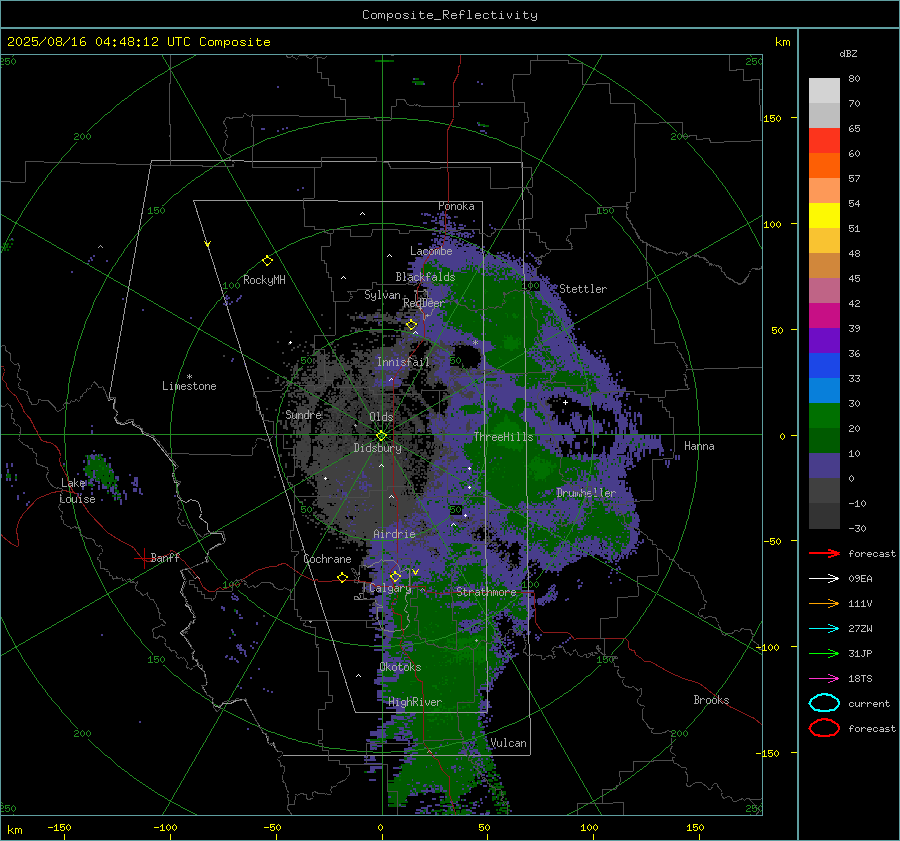Click the ThreeHills label
The width and height of the screenshot is (900, 841).
503,437
